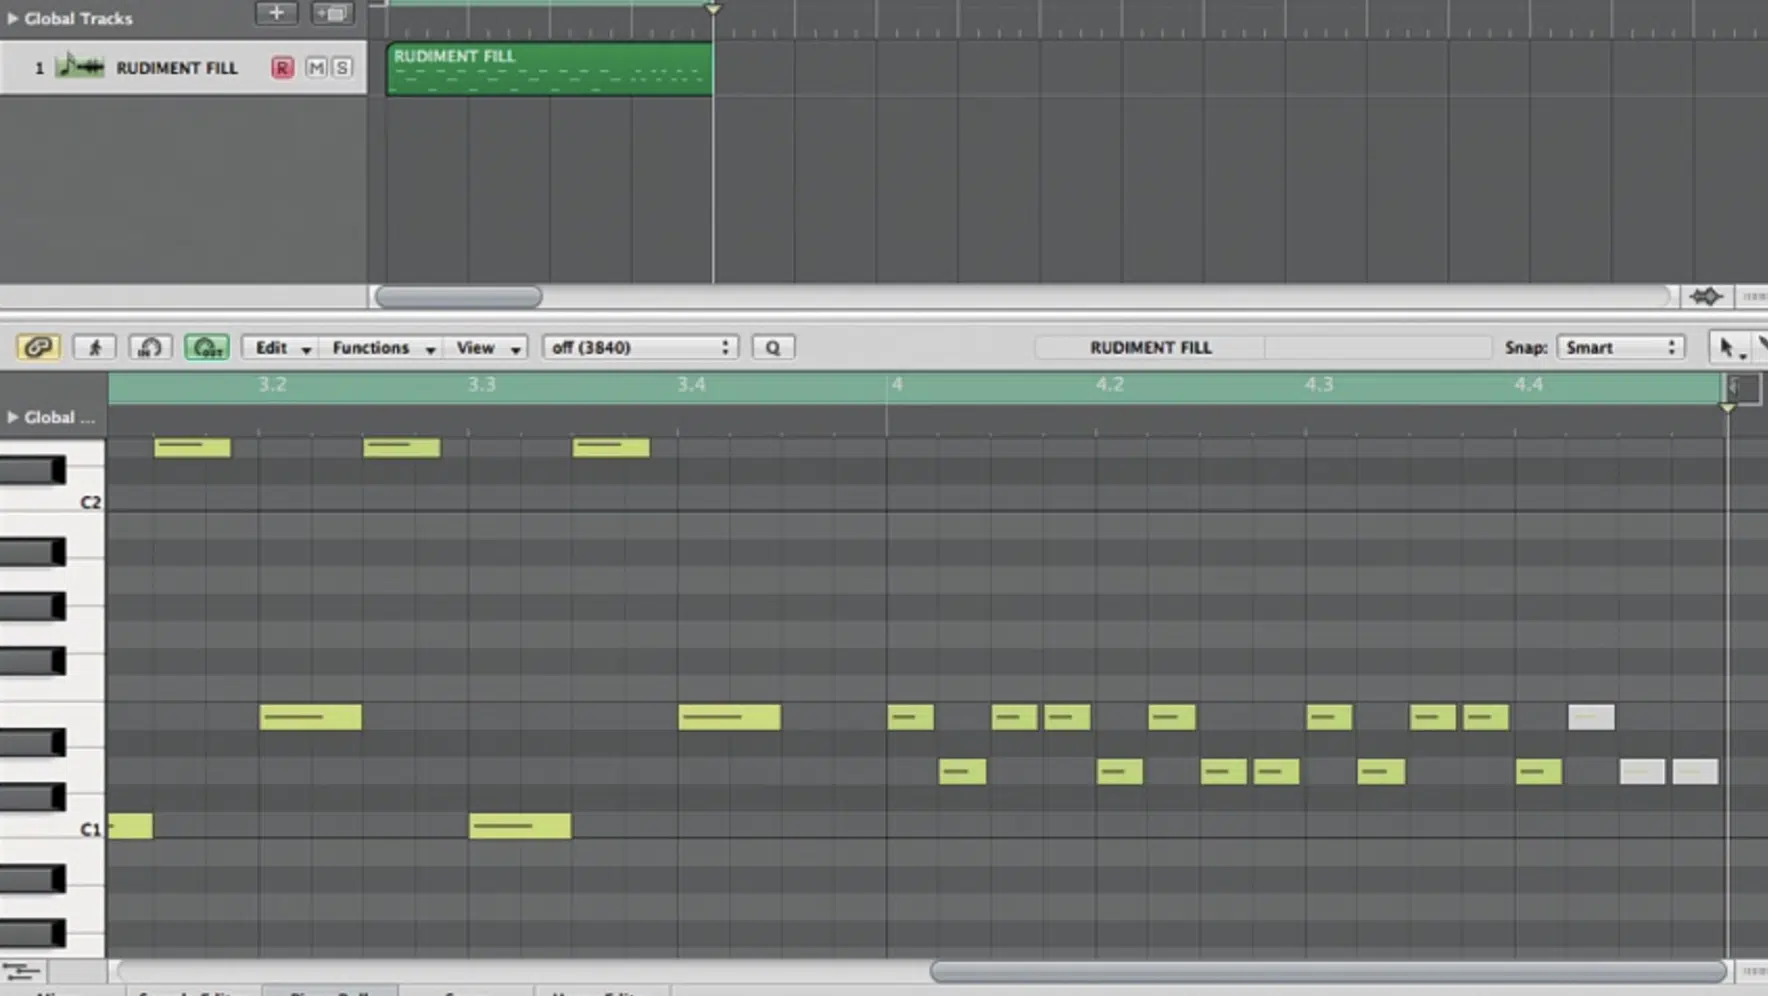Select the light grey note after 4.4

click(1591, 717)
